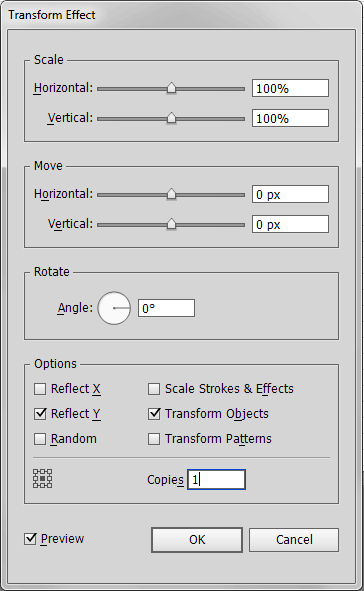Focus the Scale Horizontal percentage field
The width and height of the screenshot is (364, 591).
[x=290, y=88]
